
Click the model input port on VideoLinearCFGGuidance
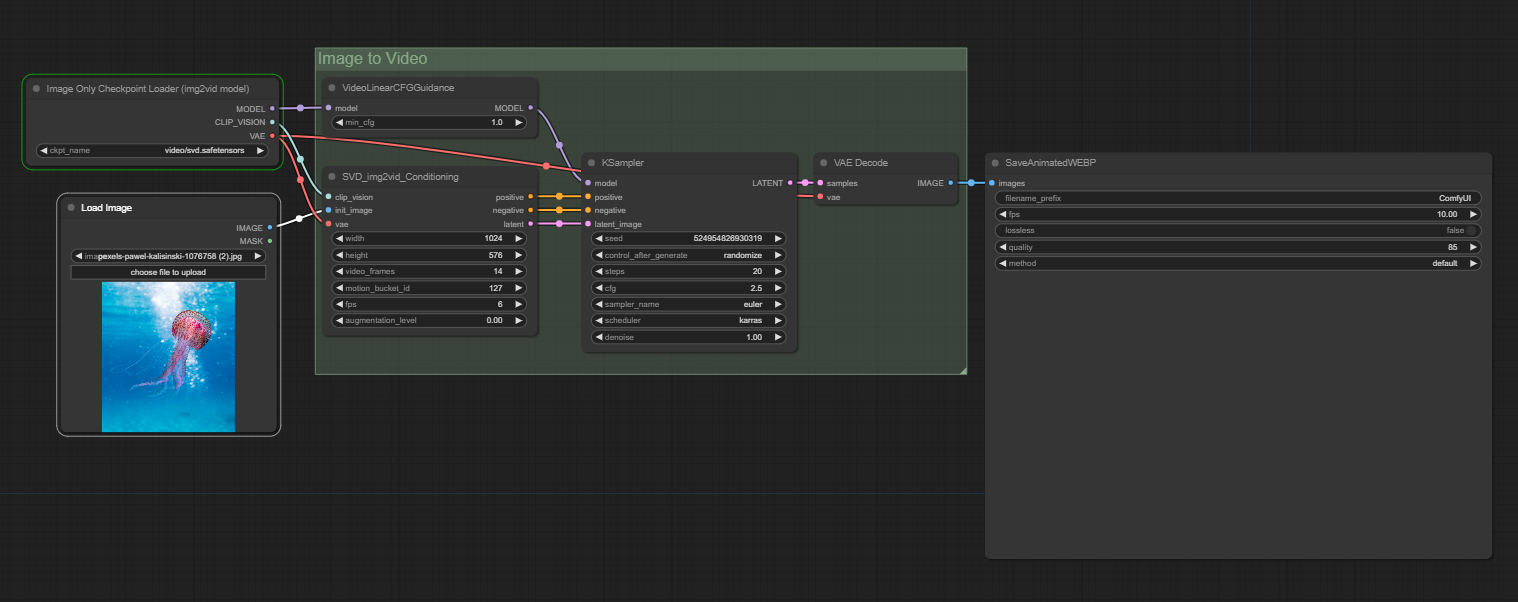click(x=330, y=107)
